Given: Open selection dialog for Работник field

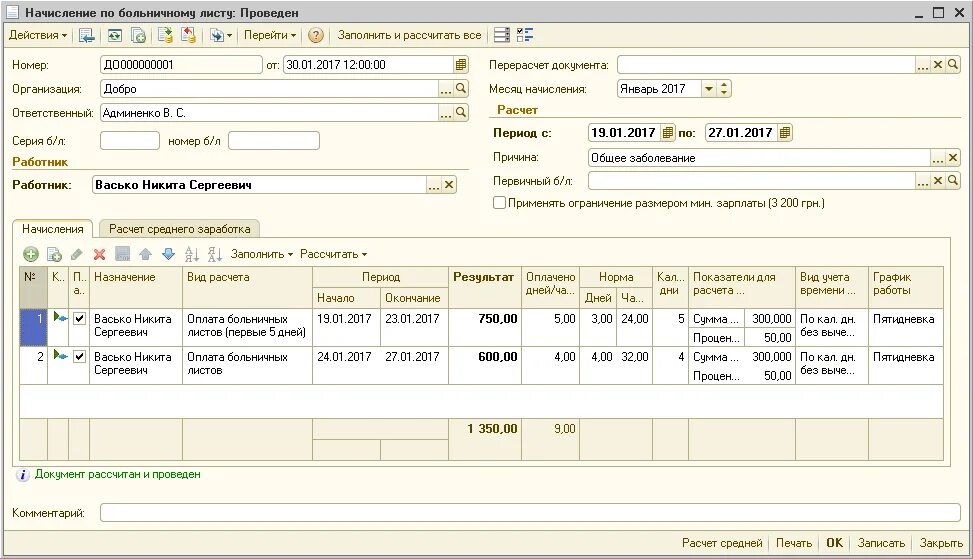Looking at the screenshot, I should (x=434, y=185).
